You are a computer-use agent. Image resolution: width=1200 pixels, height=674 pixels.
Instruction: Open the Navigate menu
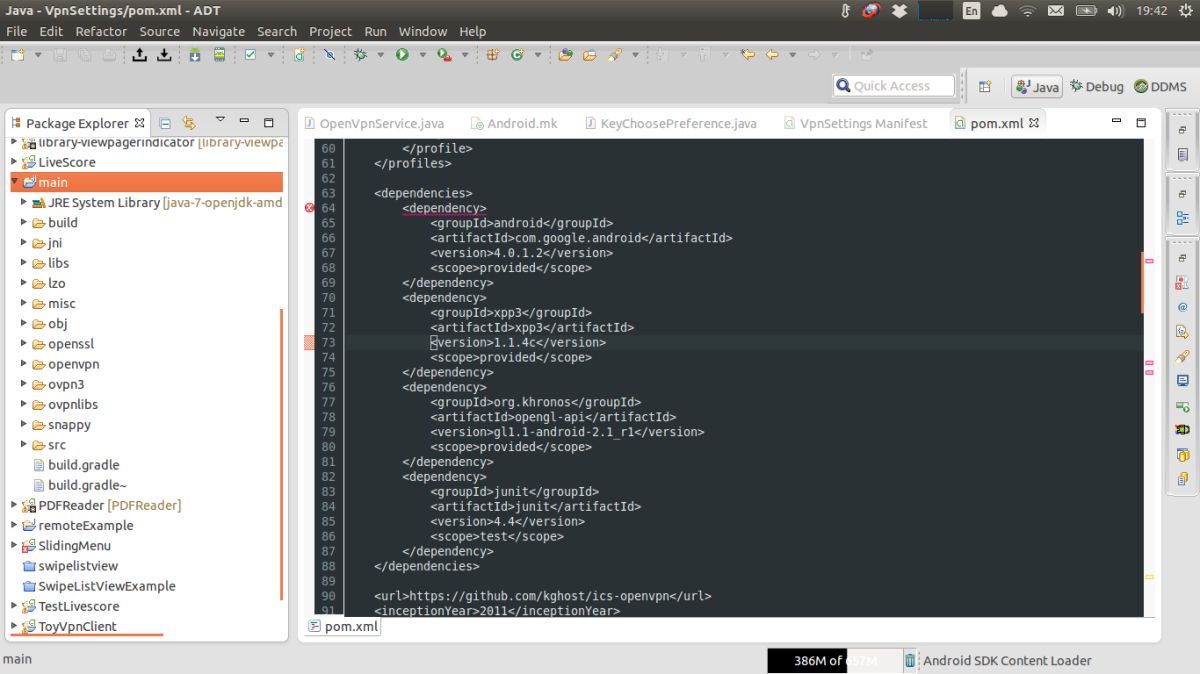click(218, 31)
